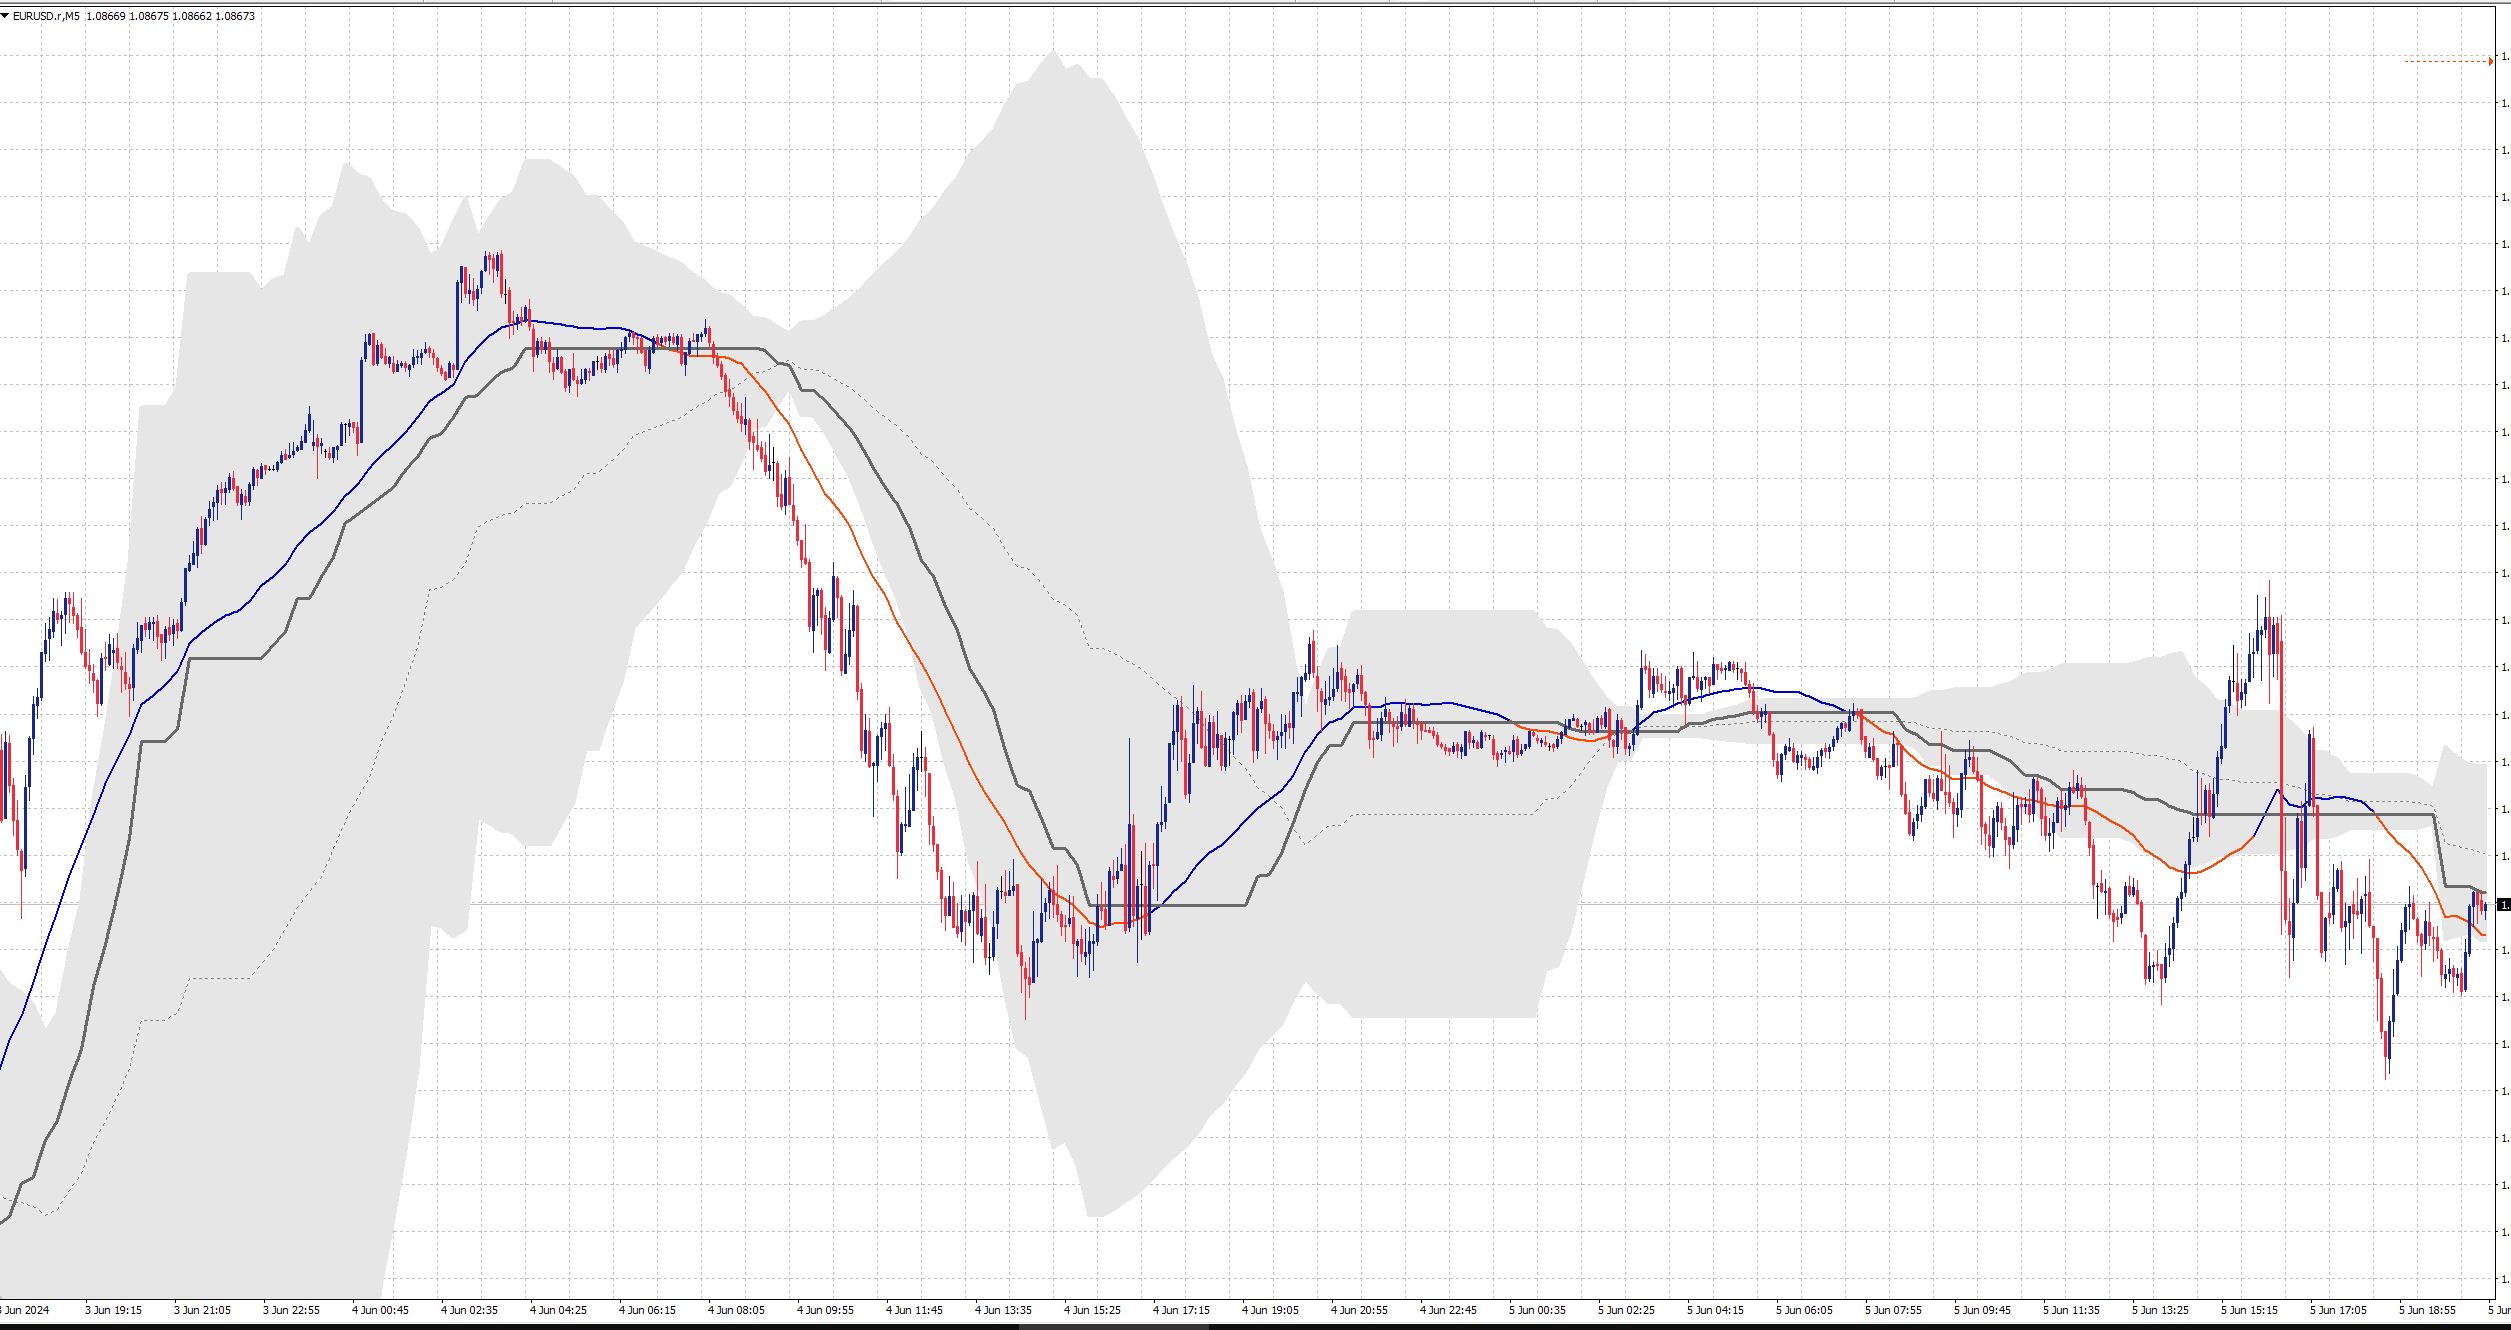Click the '3 Jun 22:55' time axis label
Viewport: 2511px width, 1330px height.
click(291, 1309)
